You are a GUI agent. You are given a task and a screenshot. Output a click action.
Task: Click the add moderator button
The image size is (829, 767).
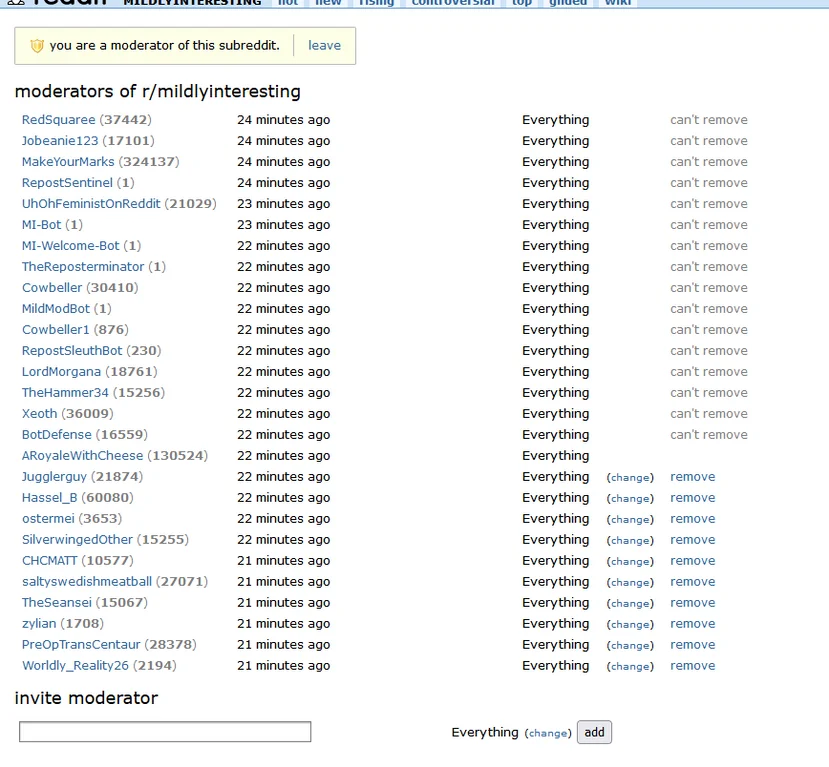594,733
